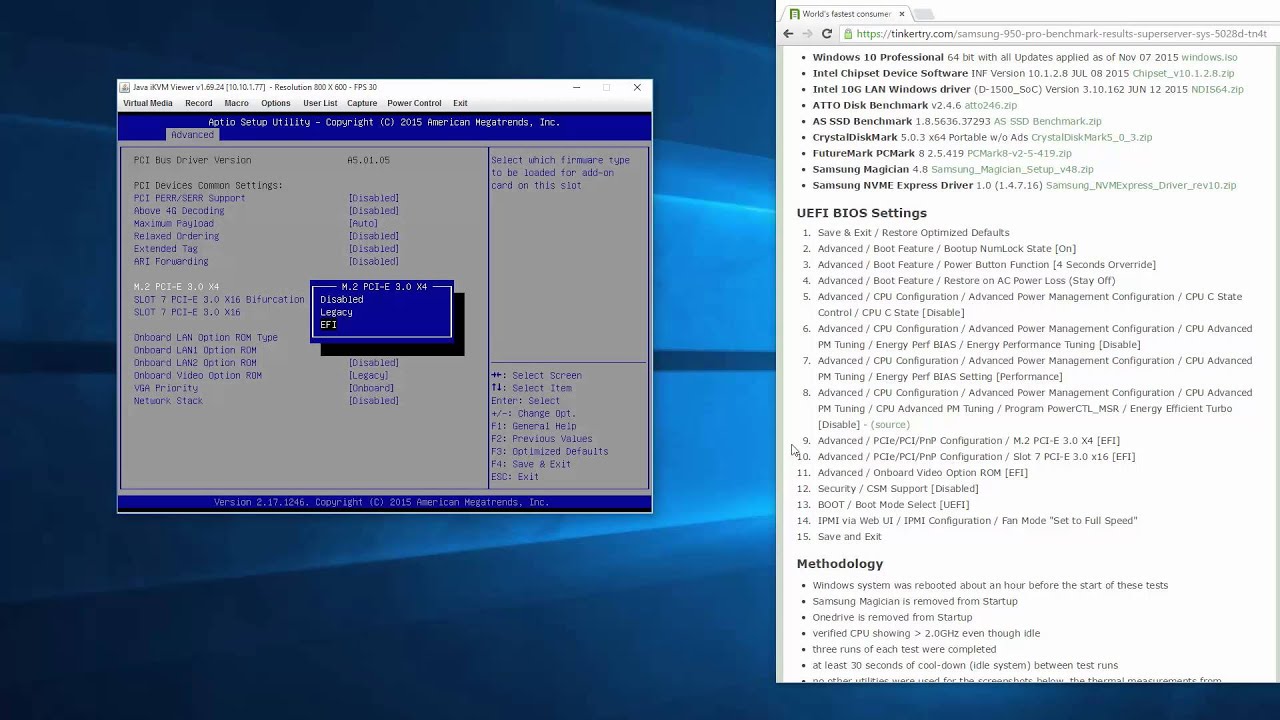
Task: Select Onboard LAN2 Option ROM
Action: click(x=195, y=363)
